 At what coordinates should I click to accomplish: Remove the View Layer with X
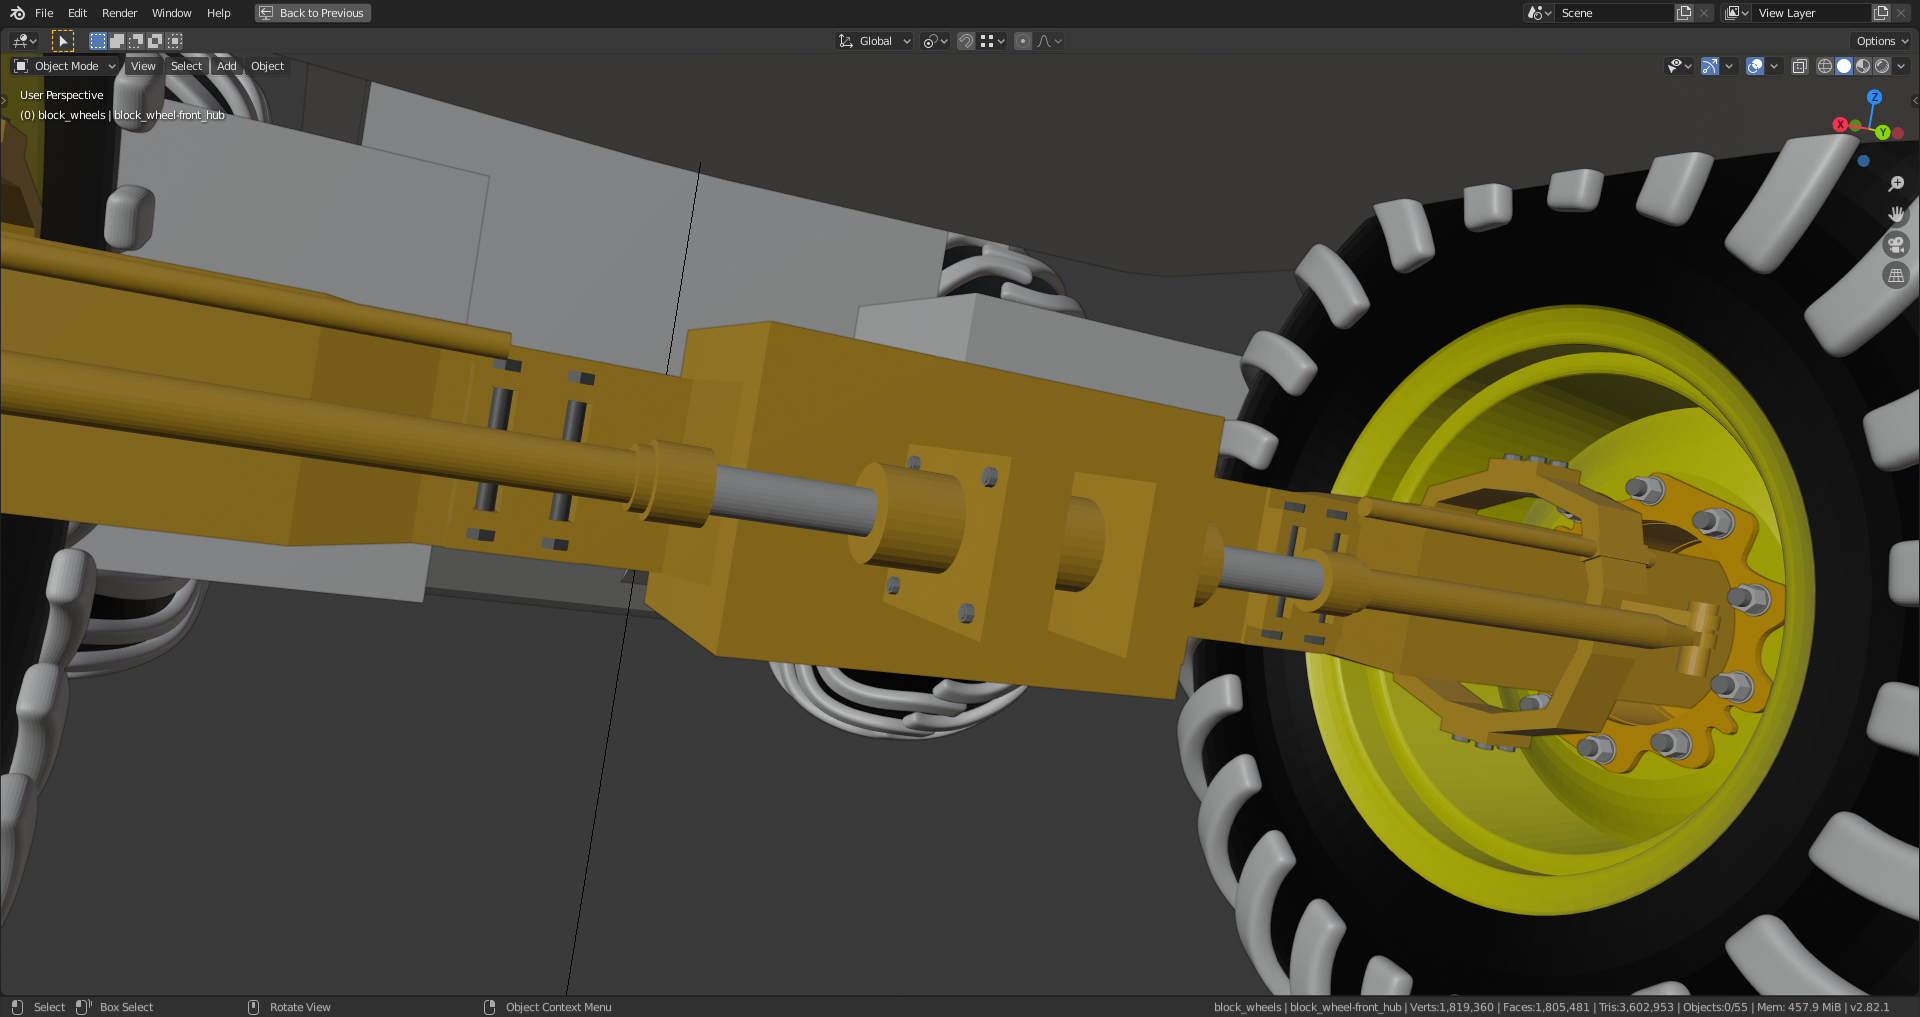(1901, 13)
